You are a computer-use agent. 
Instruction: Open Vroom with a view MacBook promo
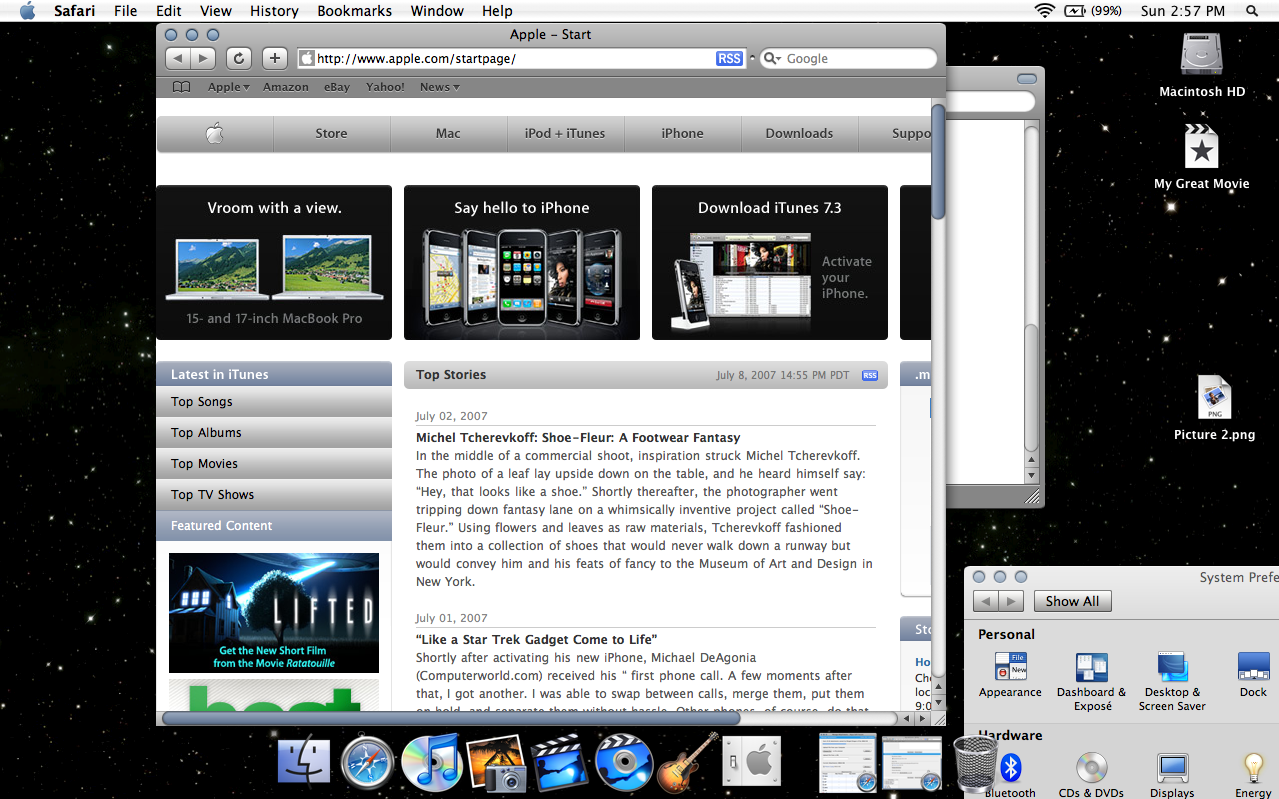point(274,262)
